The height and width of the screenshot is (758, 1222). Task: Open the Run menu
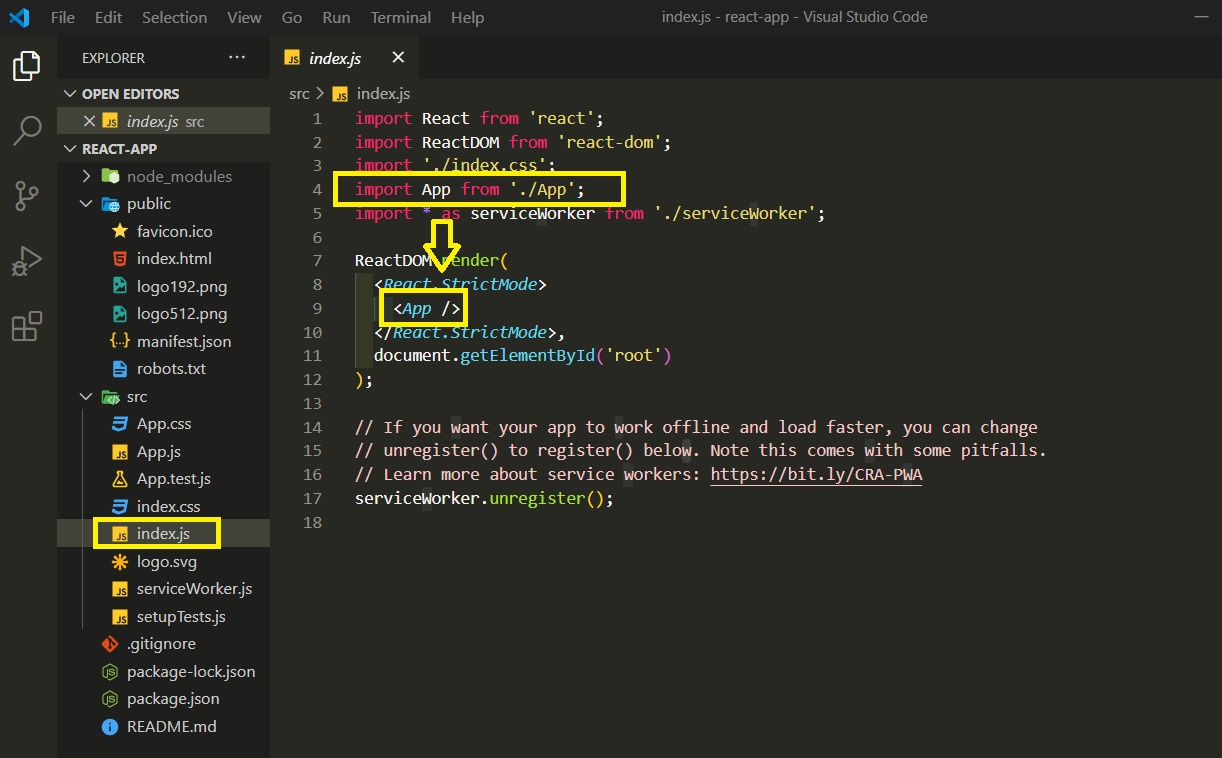[x=337, y=17]
